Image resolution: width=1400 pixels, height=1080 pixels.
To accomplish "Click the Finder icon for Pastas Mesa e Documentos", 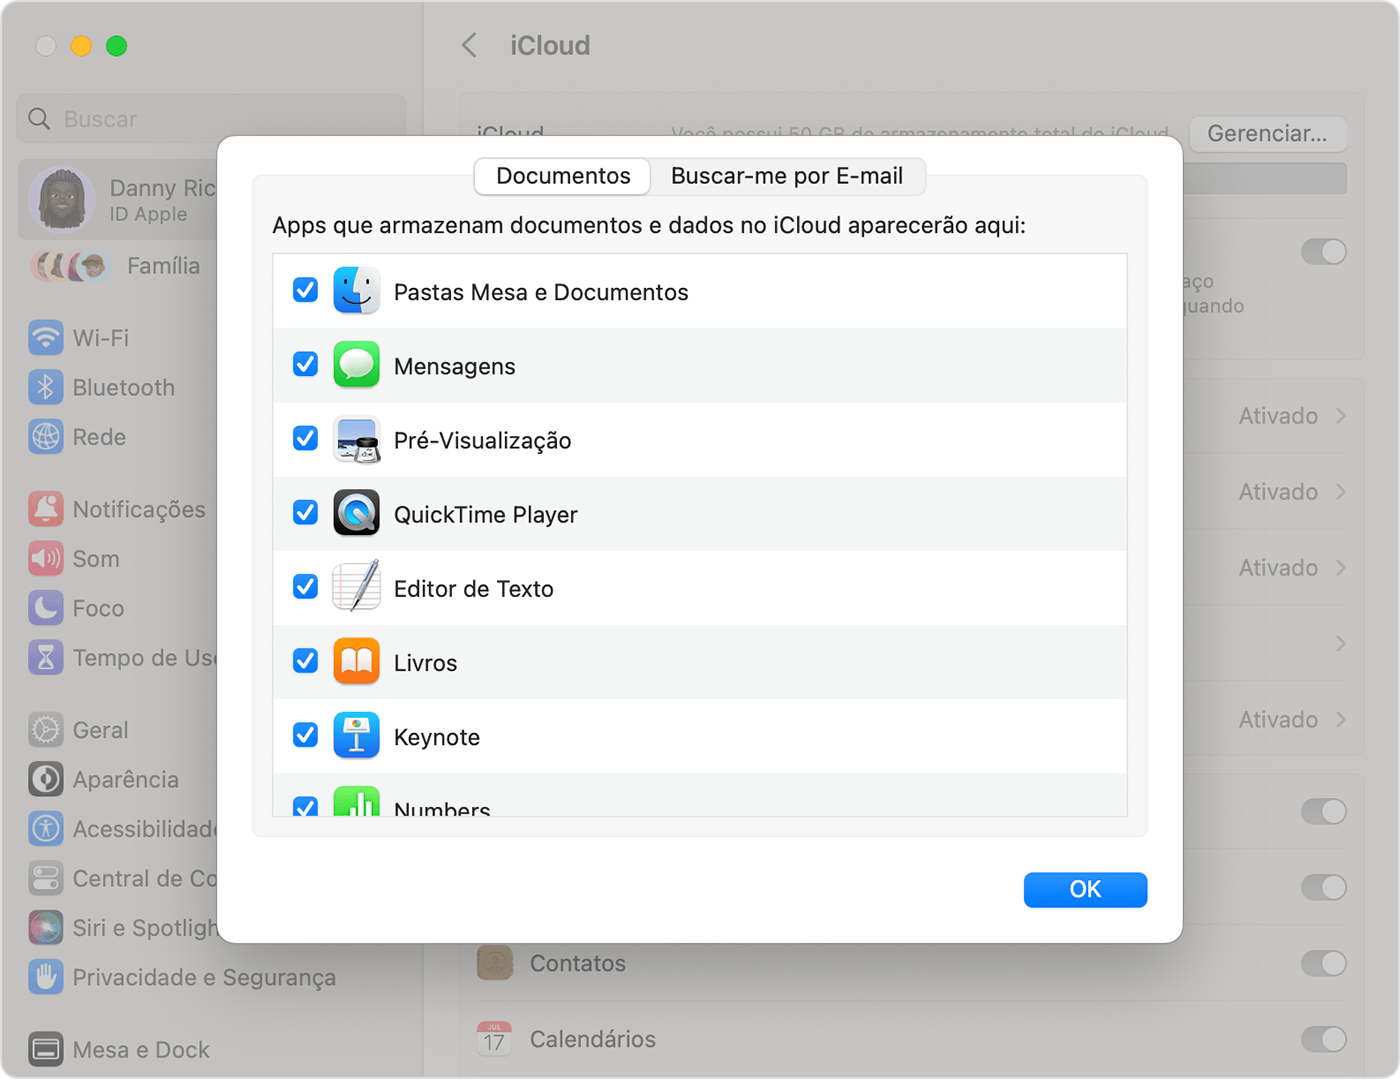I will [356, 291].
